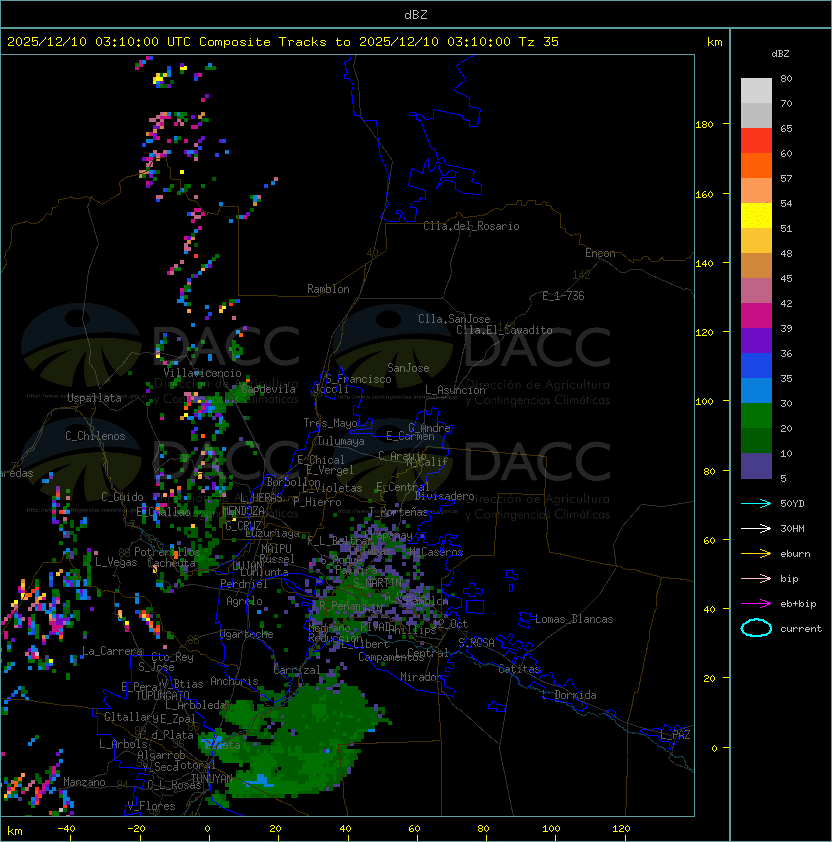The image size is (832, 842).
Task: Click the 'C_Chilenos' place label
Action: (95, 436)
